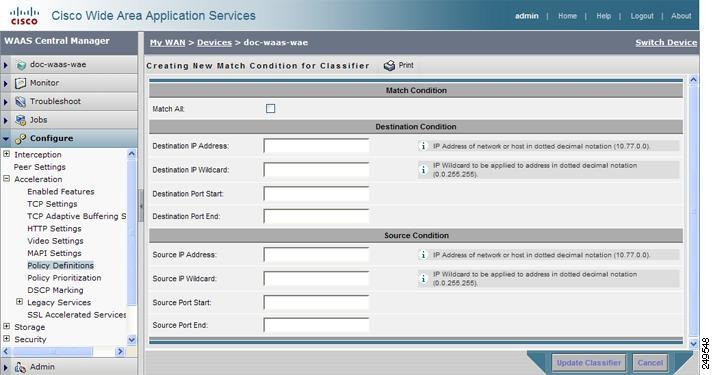Click the Jobs menu icon
Image resolution: width=712 pixels, height=375 pixels.
pos(20,120)
